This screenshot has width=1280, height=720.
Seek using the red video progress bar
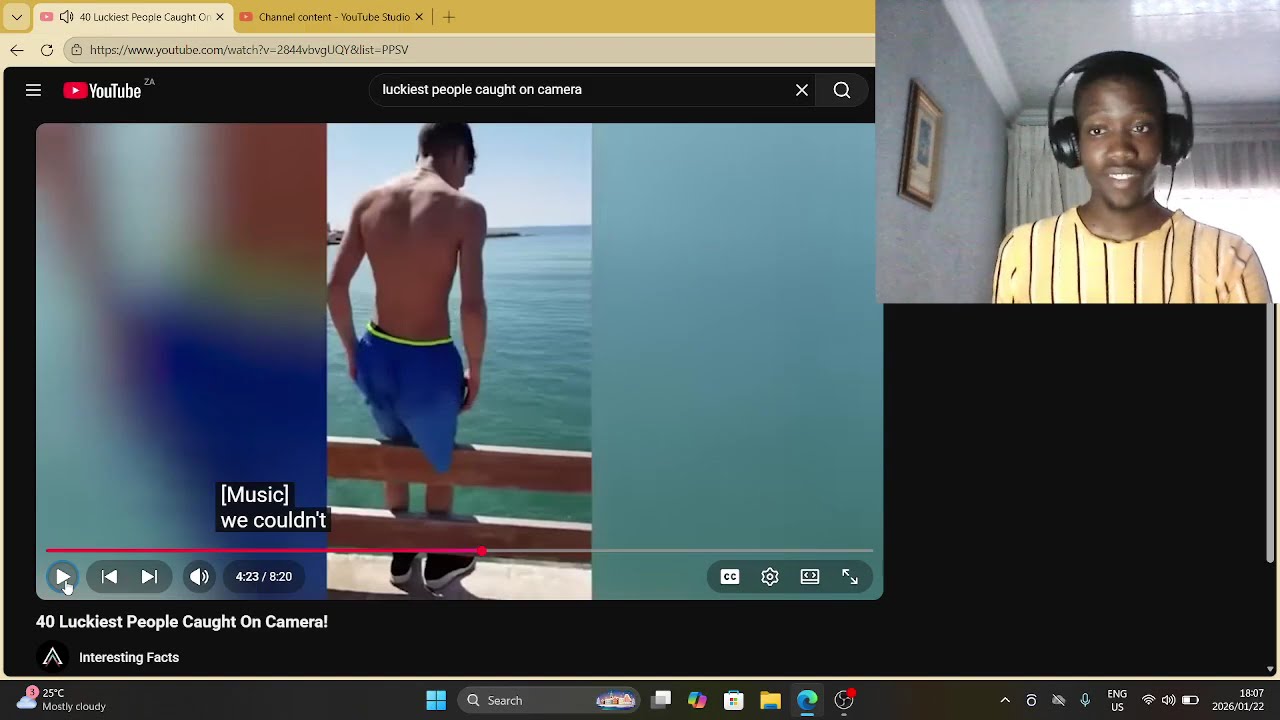click(459, 551)
